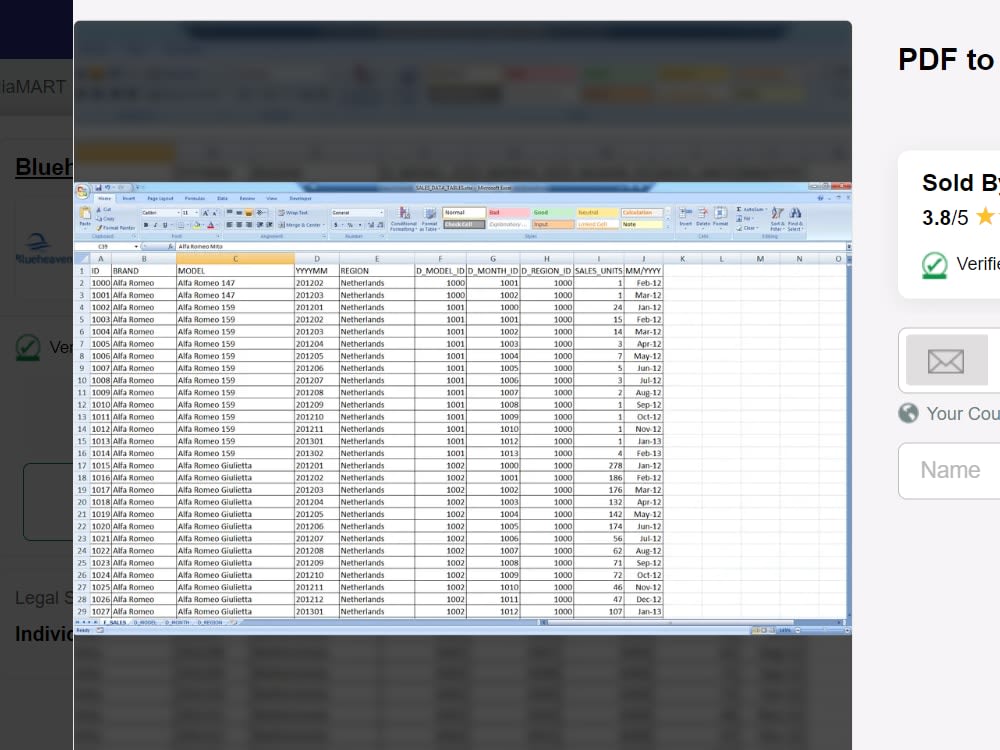Click the Office button in Excel

click(x=82, y=191)
